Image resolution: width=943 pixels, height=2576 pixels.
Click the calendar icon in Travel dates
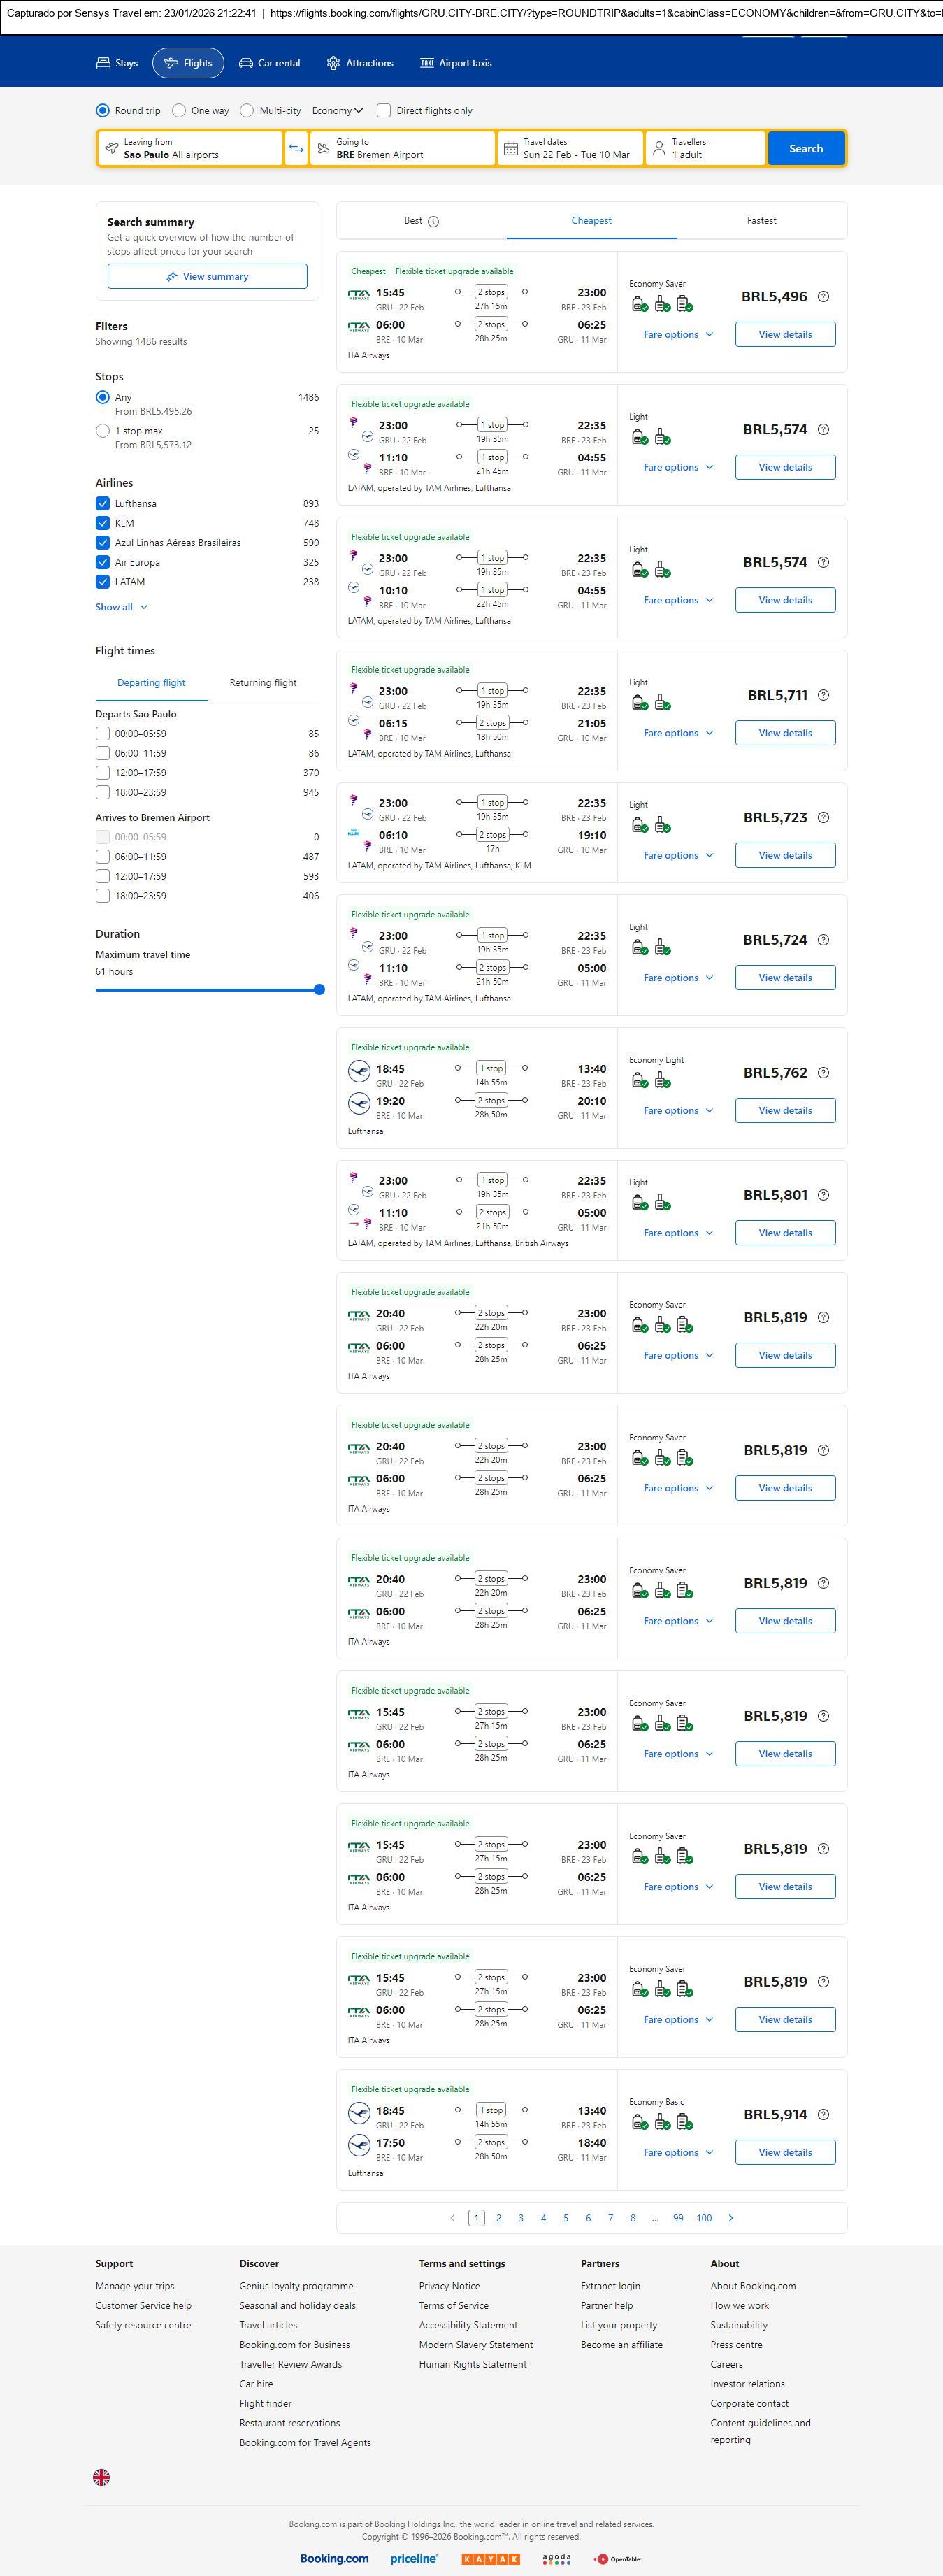click(x=510, y=149)
